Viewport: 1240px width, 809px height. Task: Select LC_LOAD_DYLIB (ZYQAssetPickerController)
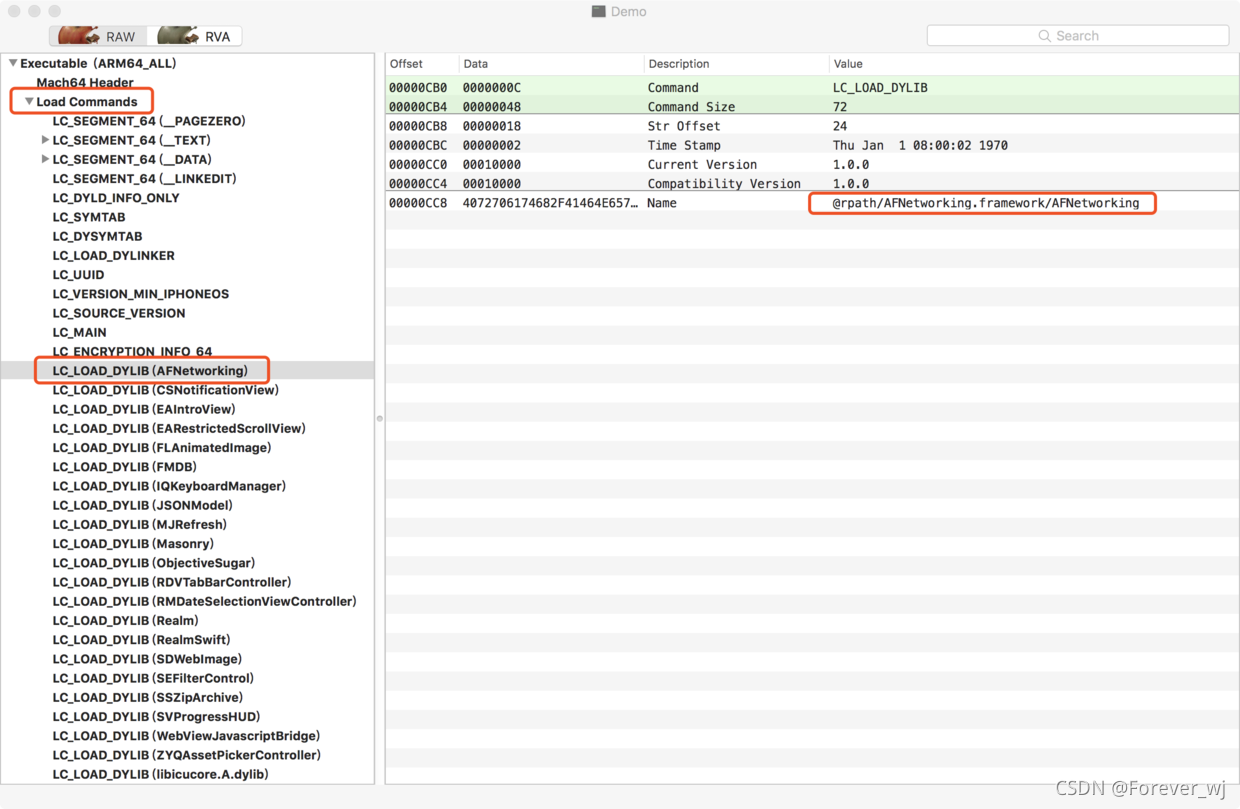(x=186, y=755)
